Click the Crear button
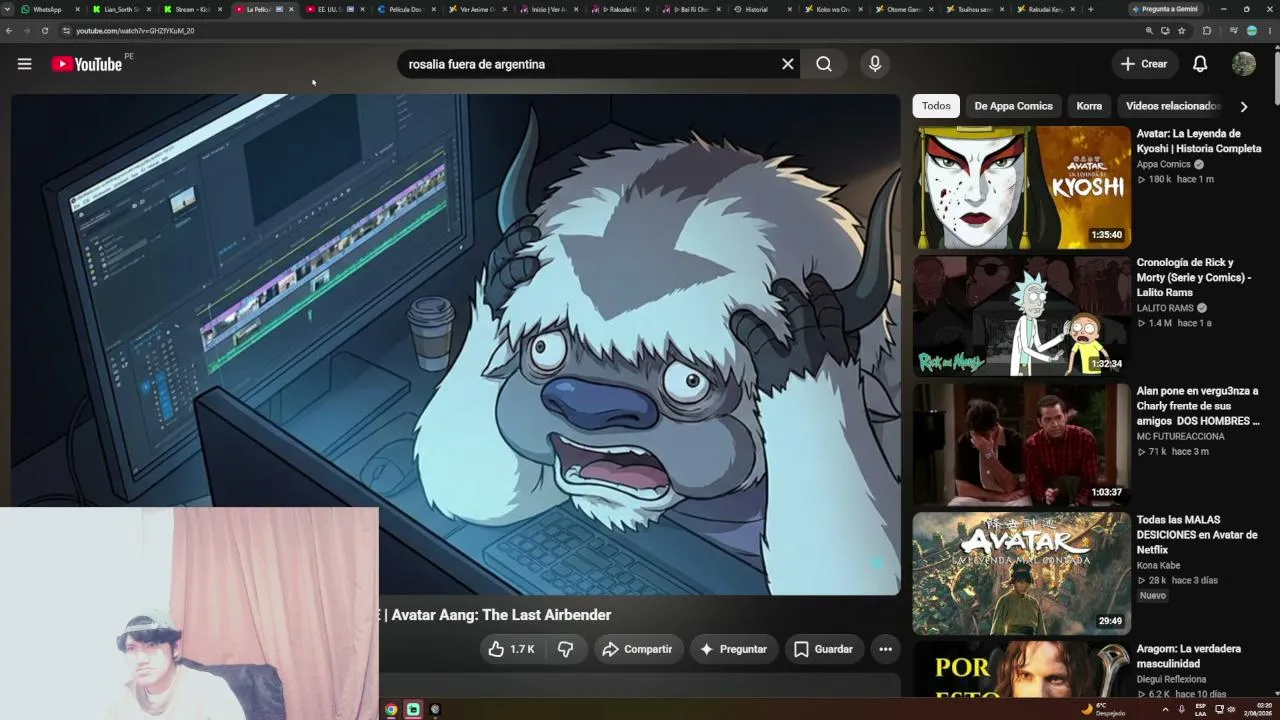The height and width of the screenshot is (720, 1280). coord(1144,64)
